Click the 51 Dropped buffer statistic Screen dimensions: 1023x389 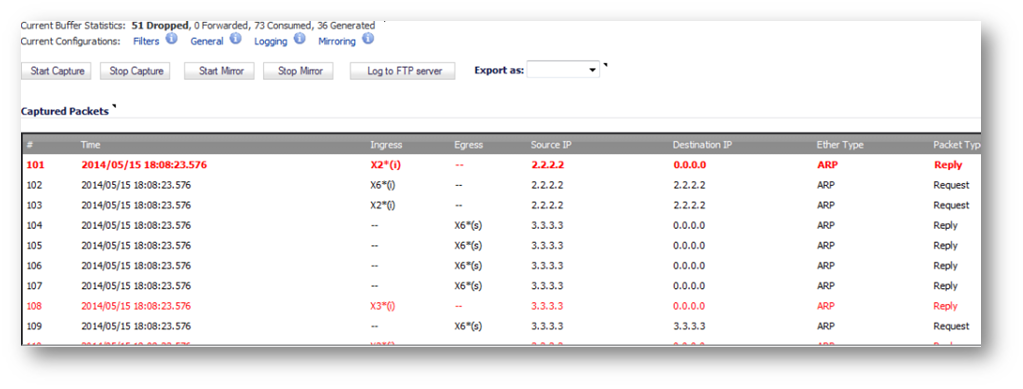point(160,25)
